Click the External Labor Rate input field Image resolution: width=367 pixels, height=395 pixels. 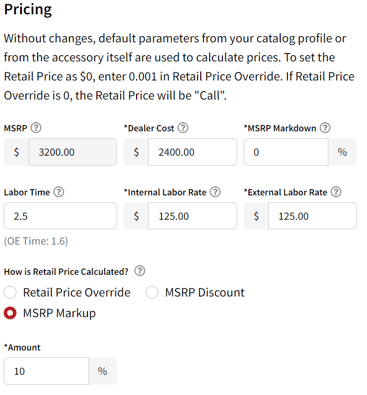(313, 216)
